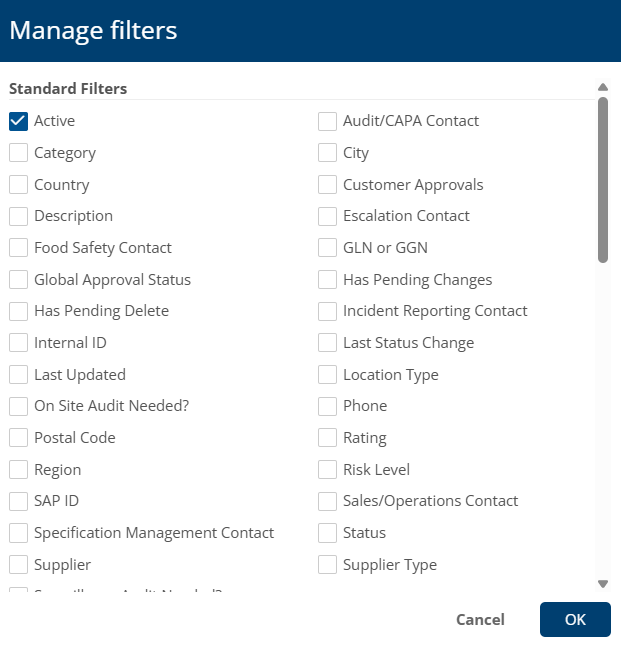Click the scrollbar down arrow
Image resolution: width=621 pixels, height=647 pixels.
[603, 583]
